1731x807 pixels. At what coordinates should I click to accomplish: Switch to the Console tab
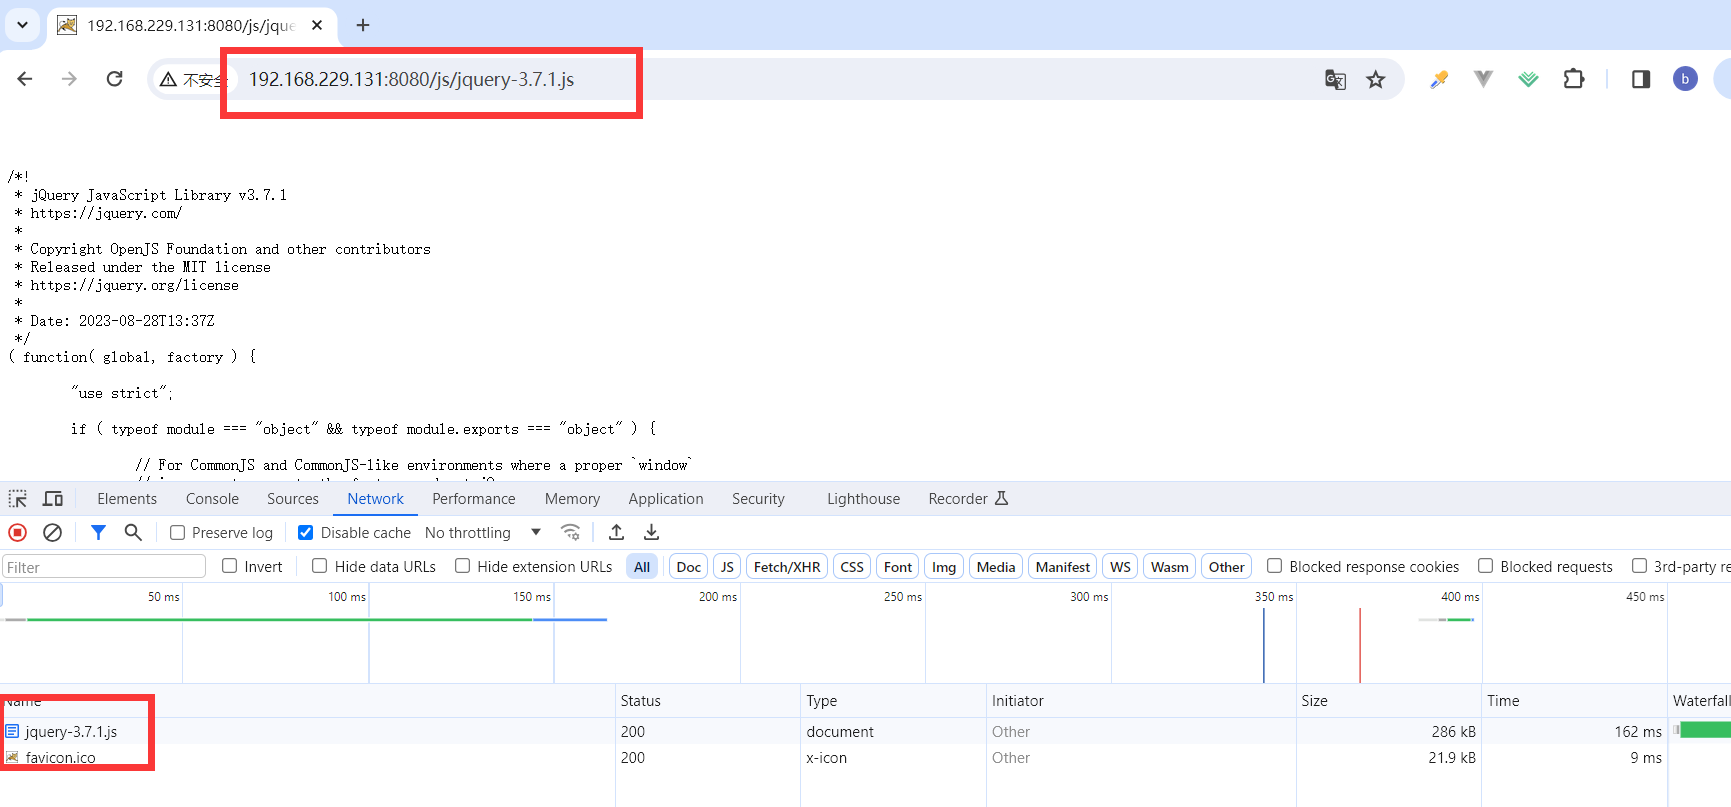pos(212,498)
